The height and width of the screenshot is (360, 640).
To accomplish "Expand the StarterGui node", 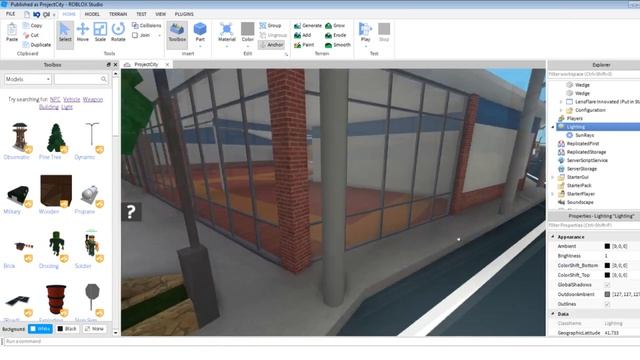I will 553,177.
